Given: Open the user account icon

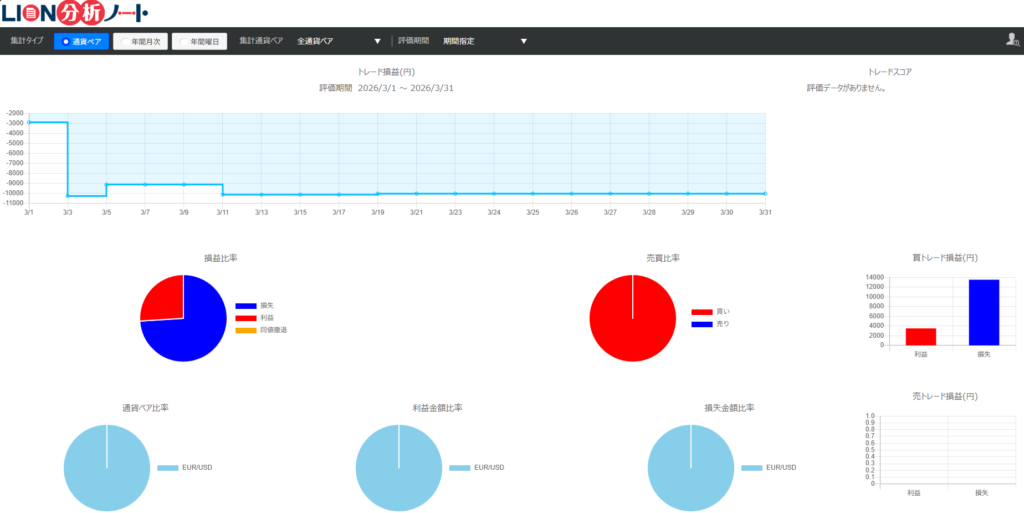Looking at the screenshot, I should pyautogui.click(x=1011, y=40).
